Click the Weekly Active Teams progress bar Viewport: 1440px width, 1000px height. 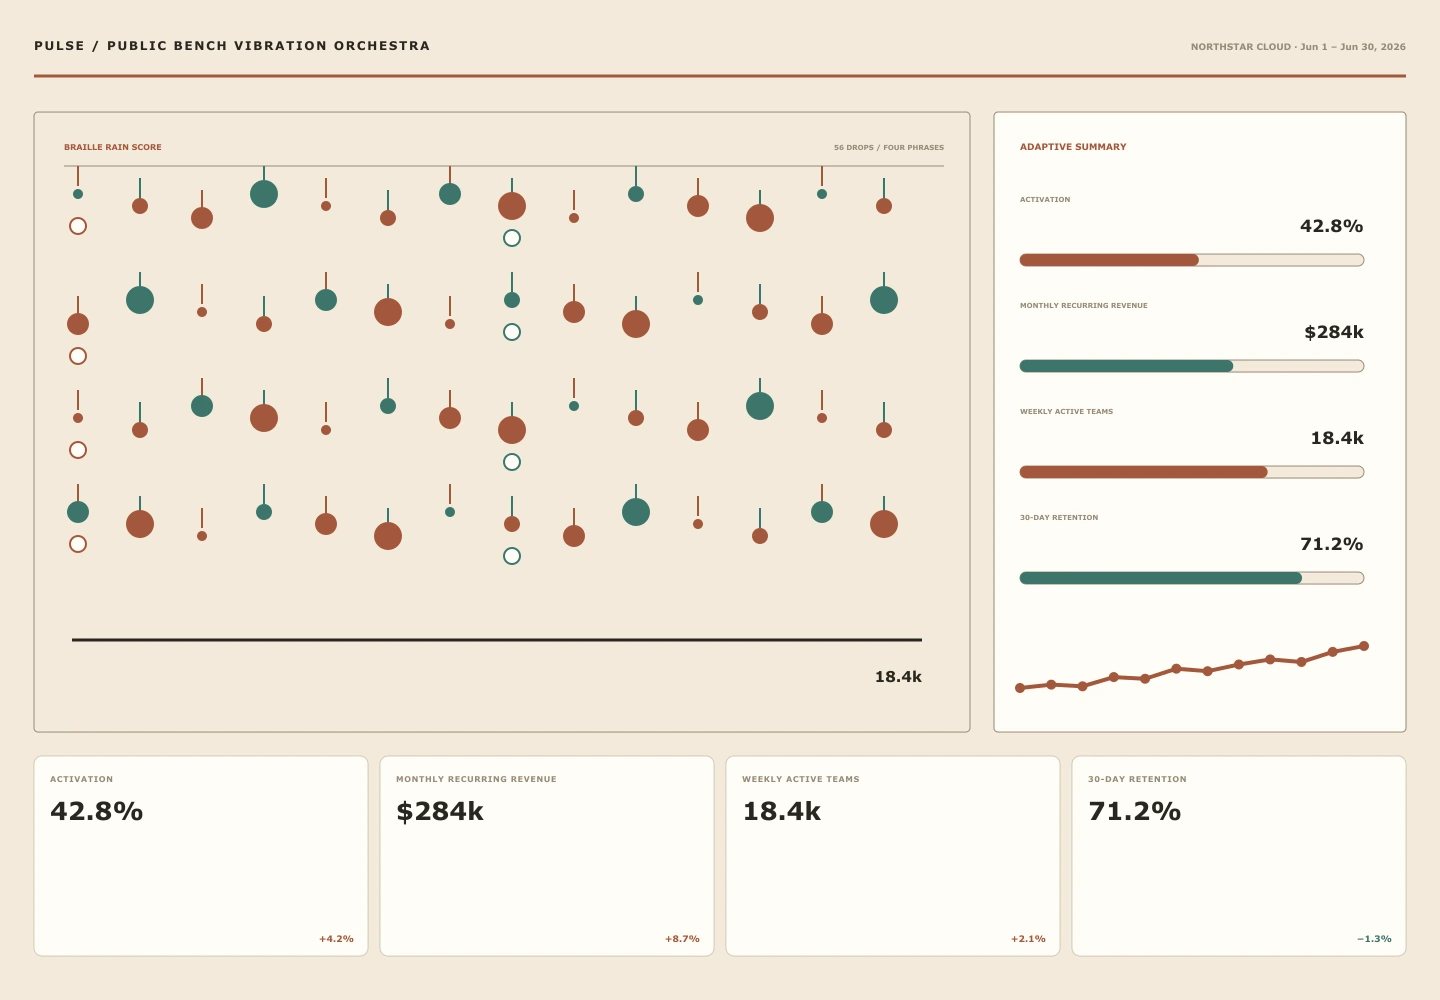pyautogui.click(x=1192, y=472)
